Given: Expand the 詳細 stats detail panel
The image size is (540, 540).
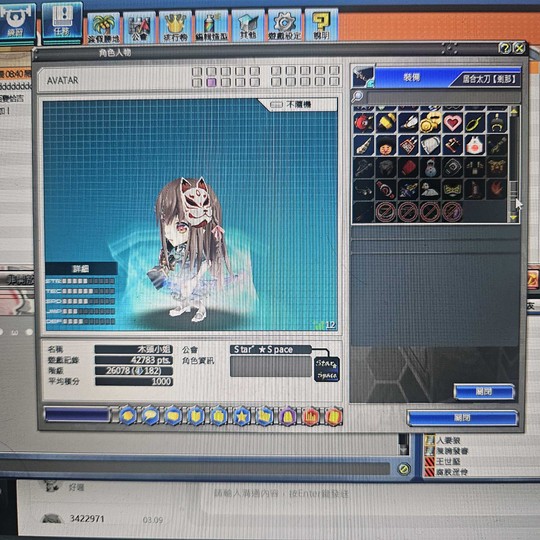Looking at the screenshot, I should 81,269.
